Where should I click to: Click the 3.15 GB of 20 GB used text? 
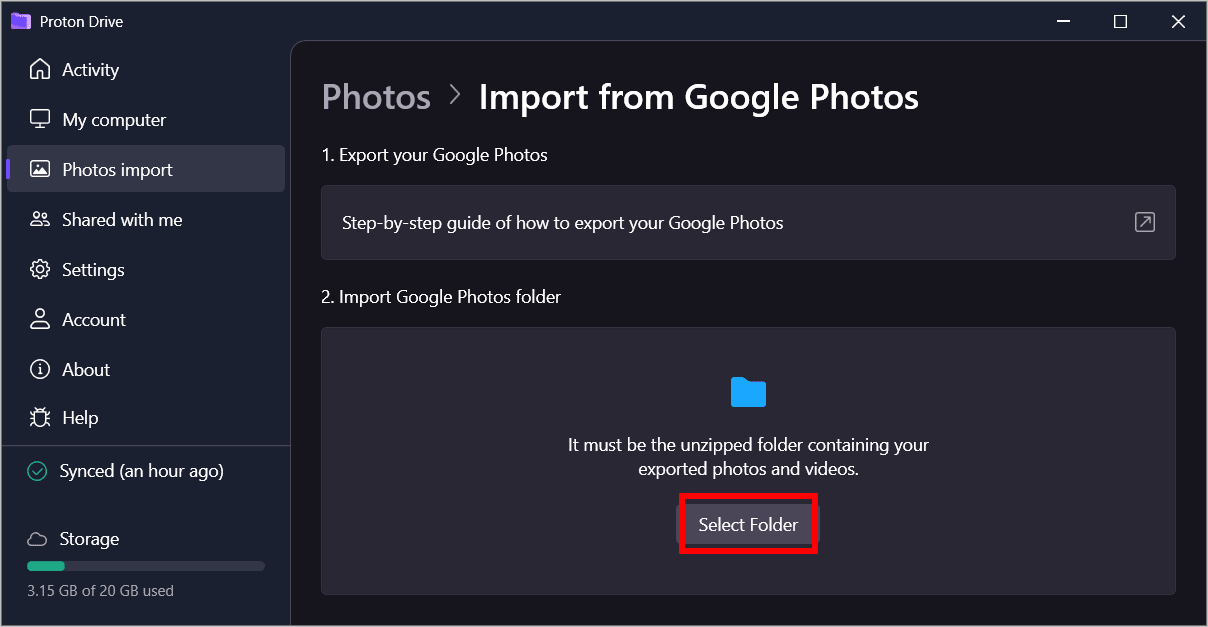(100, 591)
